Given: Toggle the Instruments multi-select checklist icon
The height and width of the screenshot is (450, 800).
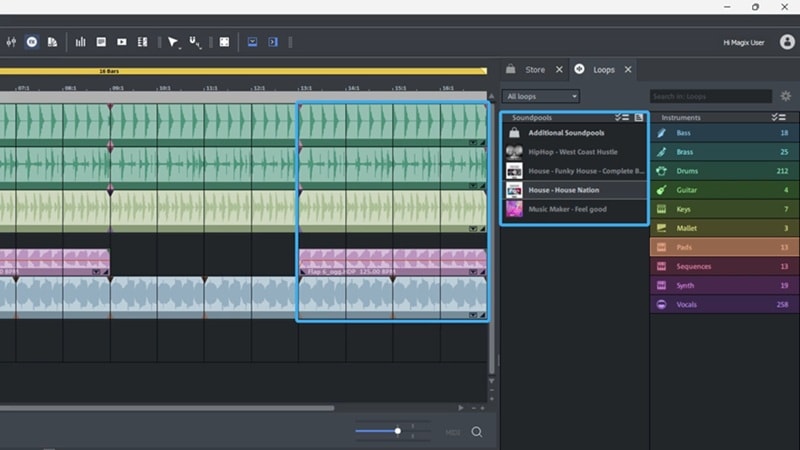Looking at the screenshot, I should coord(778,117).
